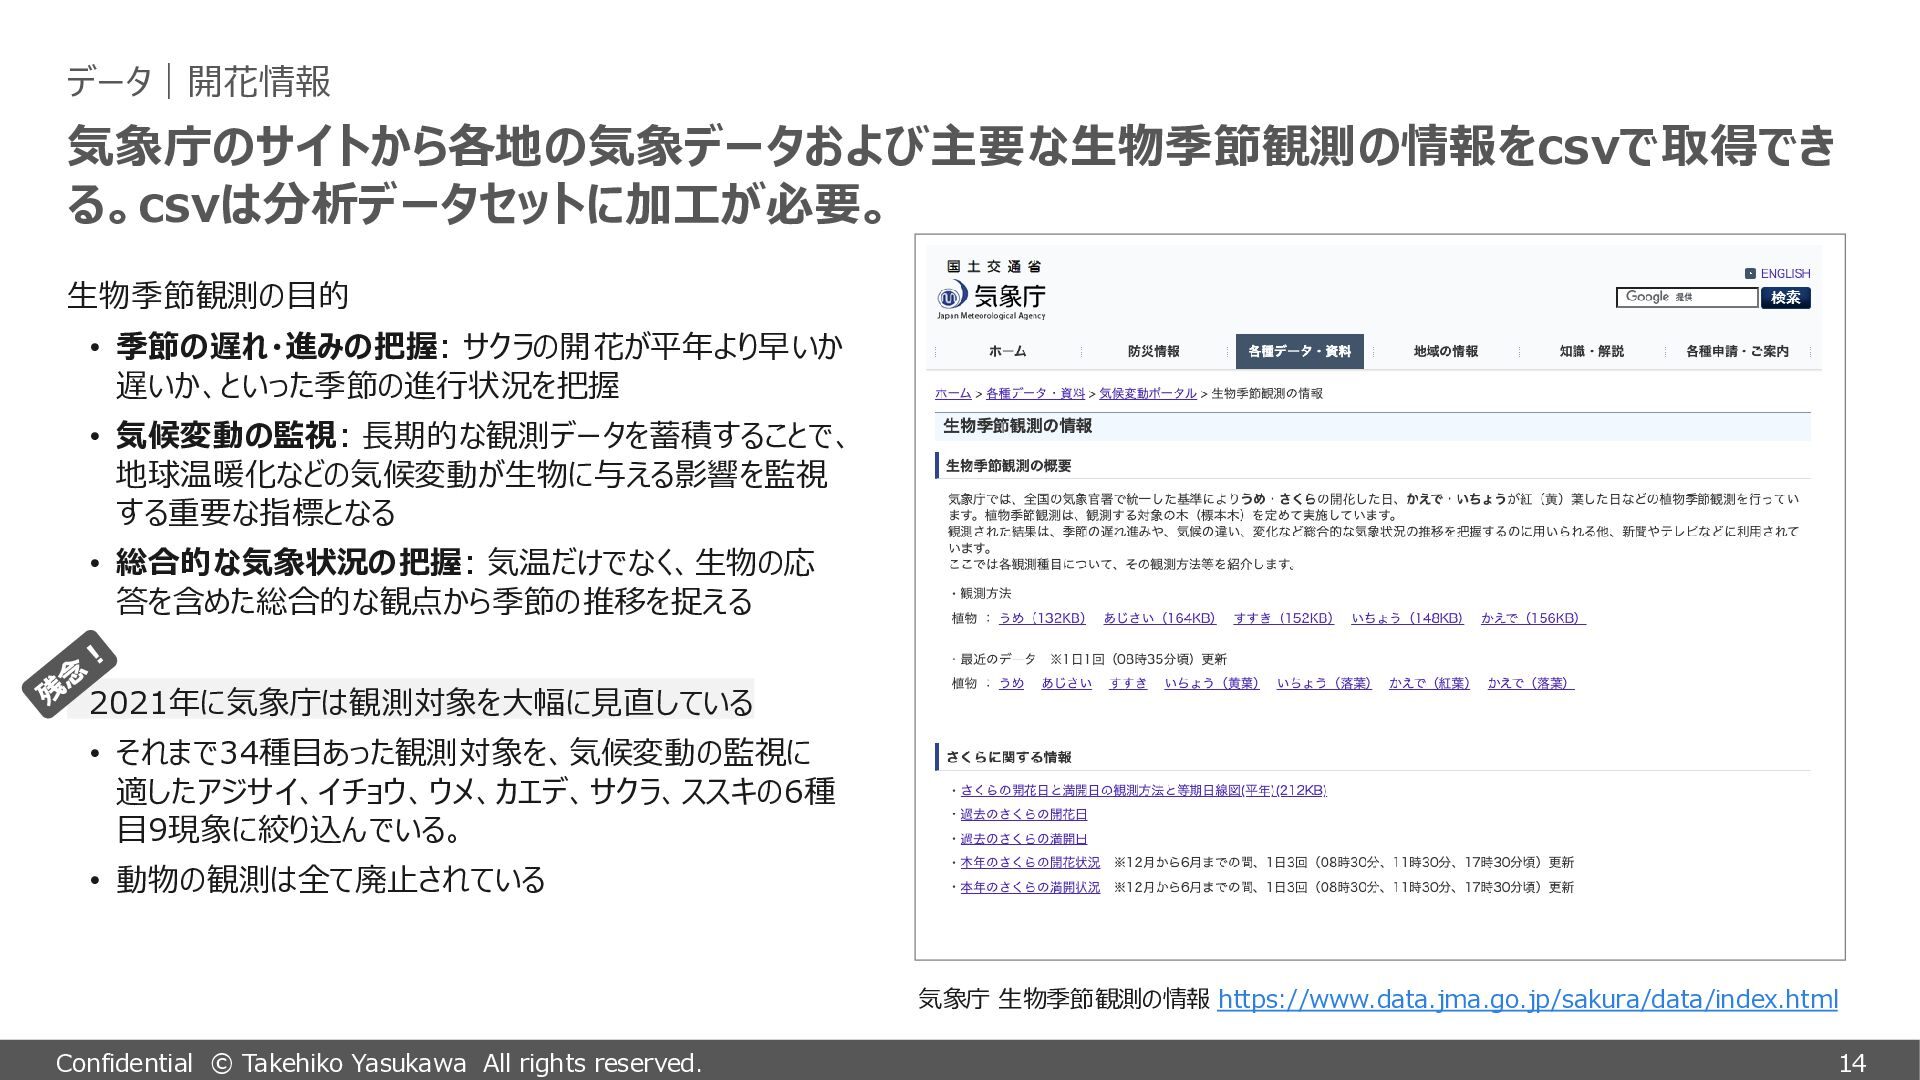Open the かえで（紅葉） recent data link

1429,683
